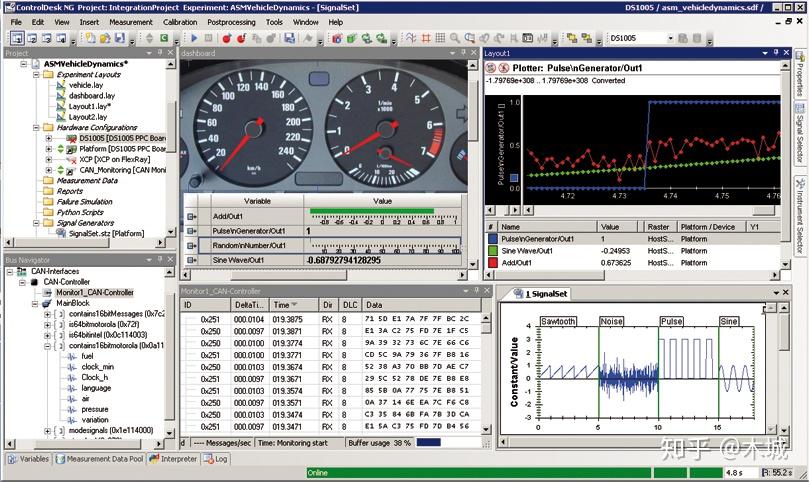The height and width of the screenshot is (482, 809).
Task: Expand the DS1005 PPC Board node
Action: point(49,138)
